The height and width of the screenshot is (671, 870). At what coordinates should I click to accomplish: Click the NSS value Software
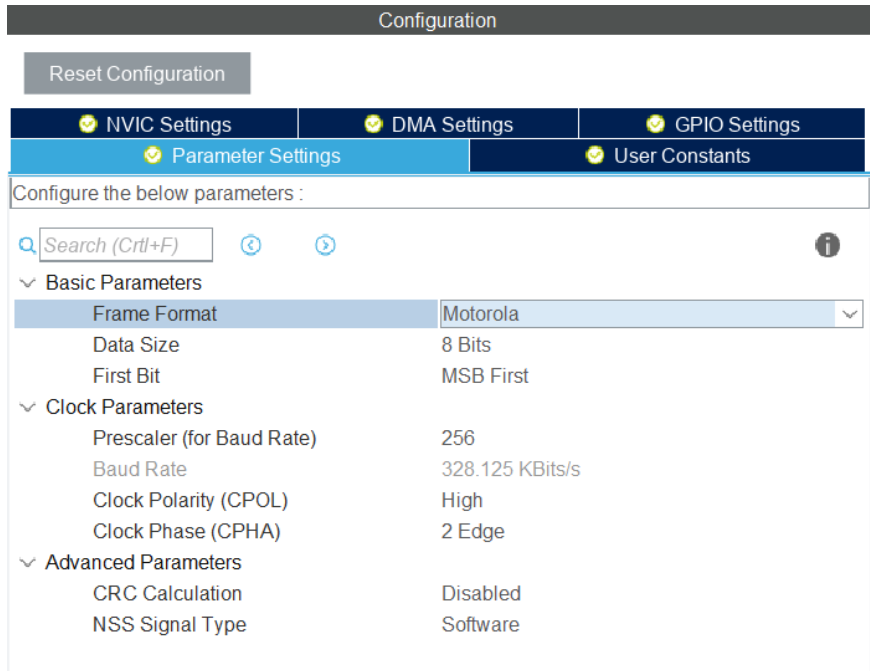pyautogui.click(x=480, y=625)
